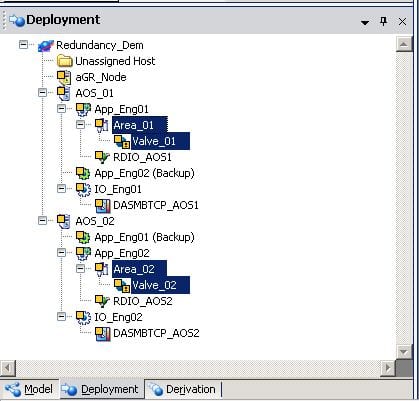Image resolution: width=419 pixels, height=401 pixels.
Task: Click the DASMBTCP_AOS2 object icon
Action: [102, 333]
